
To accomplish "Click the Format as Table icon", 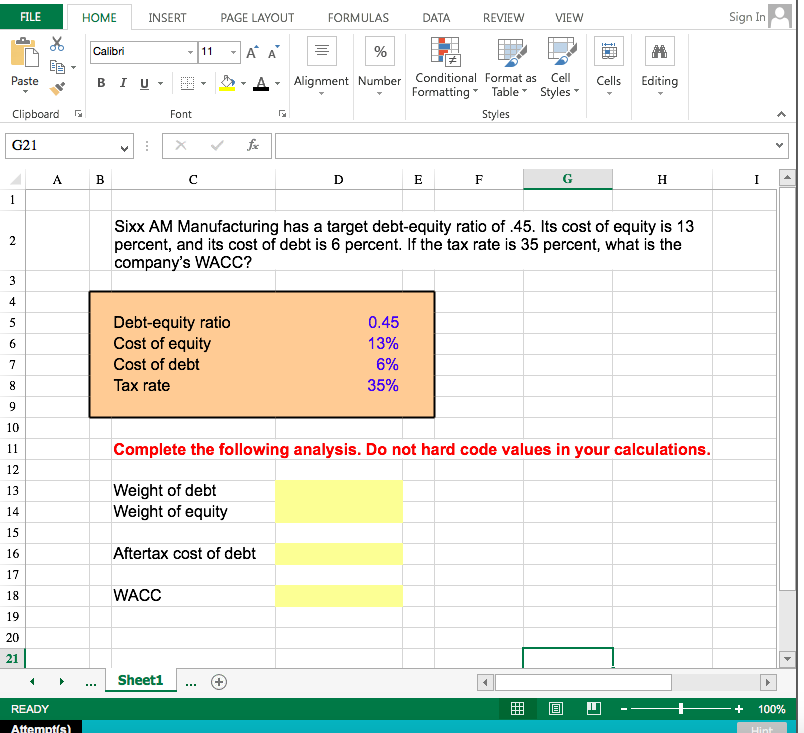I will pos(512,53).
